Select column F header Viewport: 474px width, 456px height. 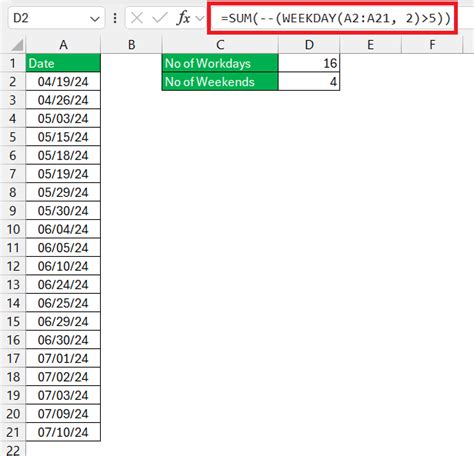(x=432, y=45)
